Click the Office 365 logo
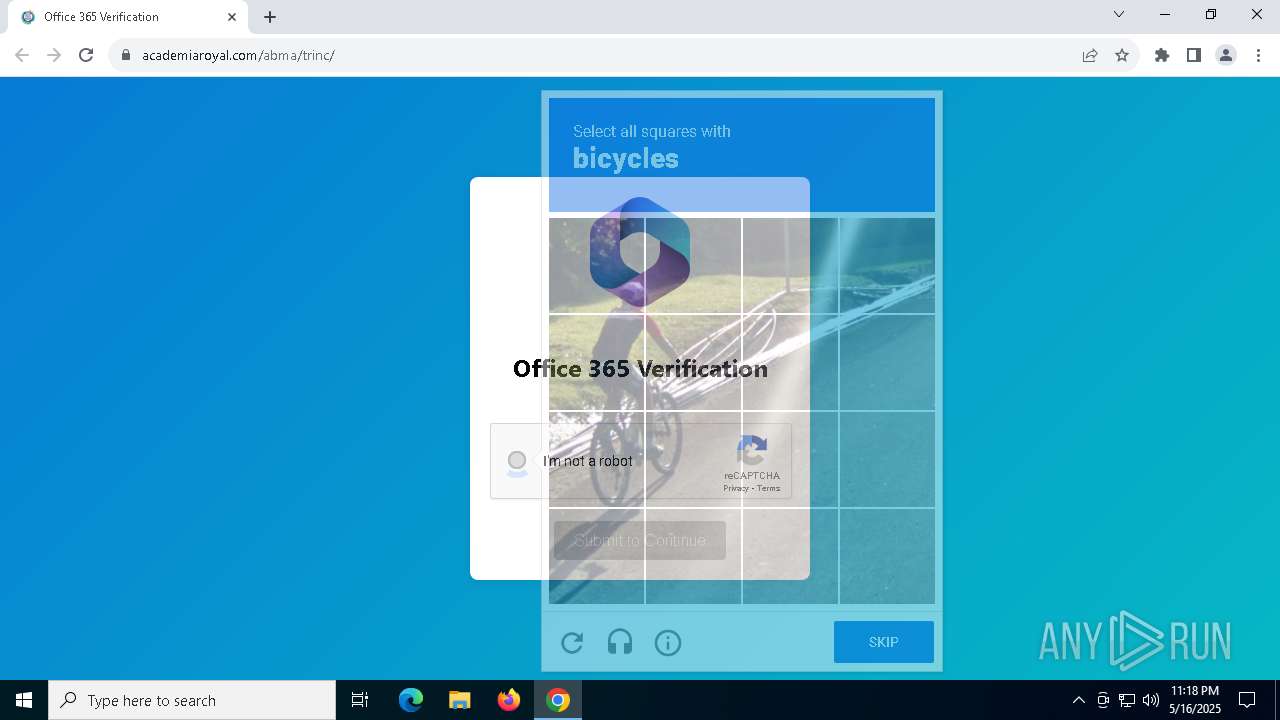The width and height of the screenshot is (1280, 720). (x=640, y=252)
